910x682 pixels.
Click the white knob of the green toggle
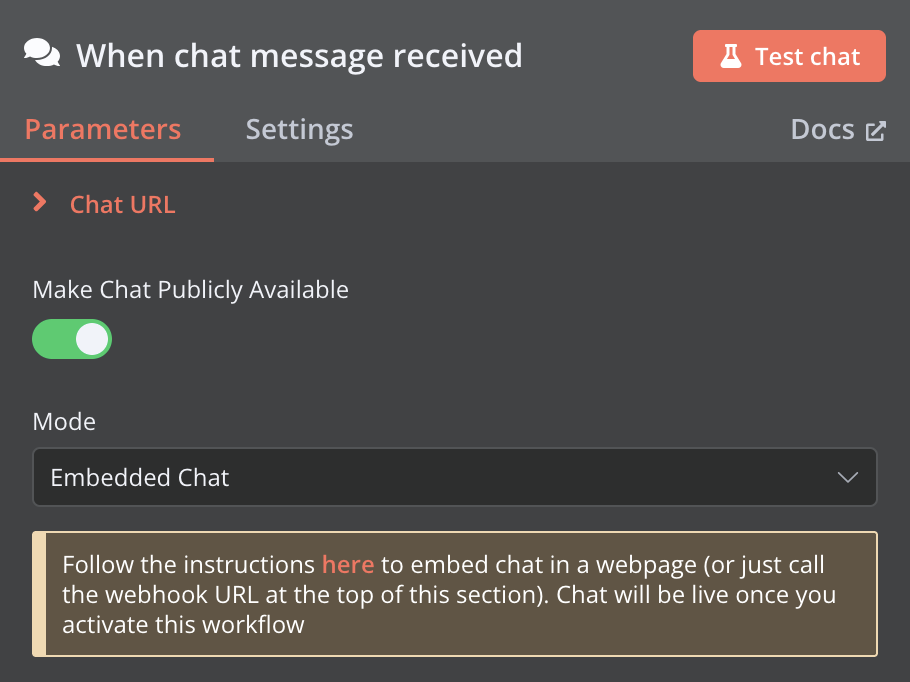91,339
